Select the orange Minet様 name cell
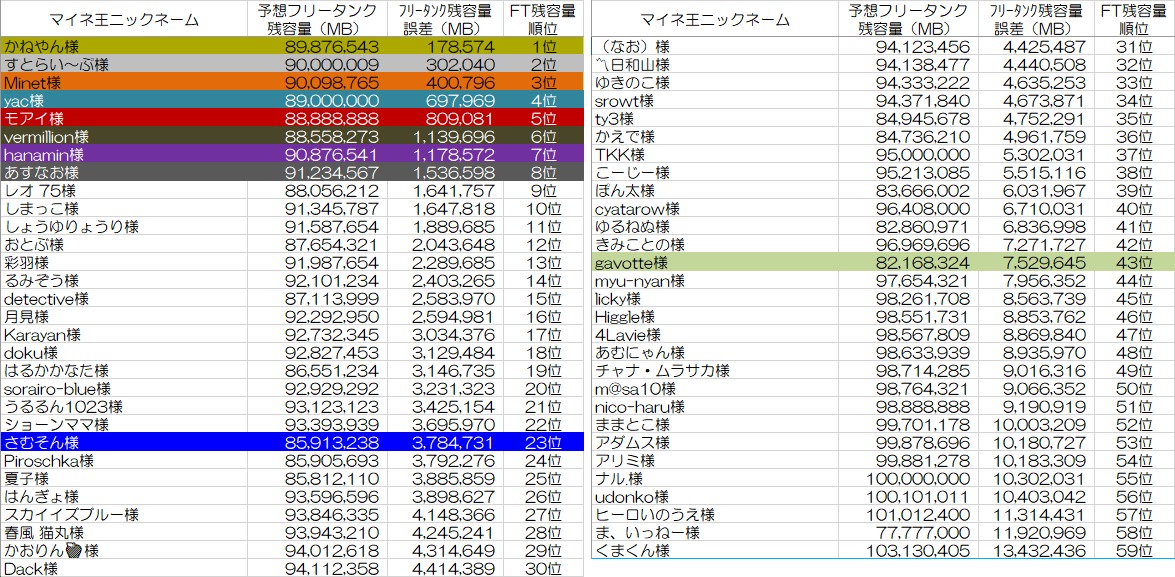The height and width of the screenshot is (577, 1175). [123, 82]
